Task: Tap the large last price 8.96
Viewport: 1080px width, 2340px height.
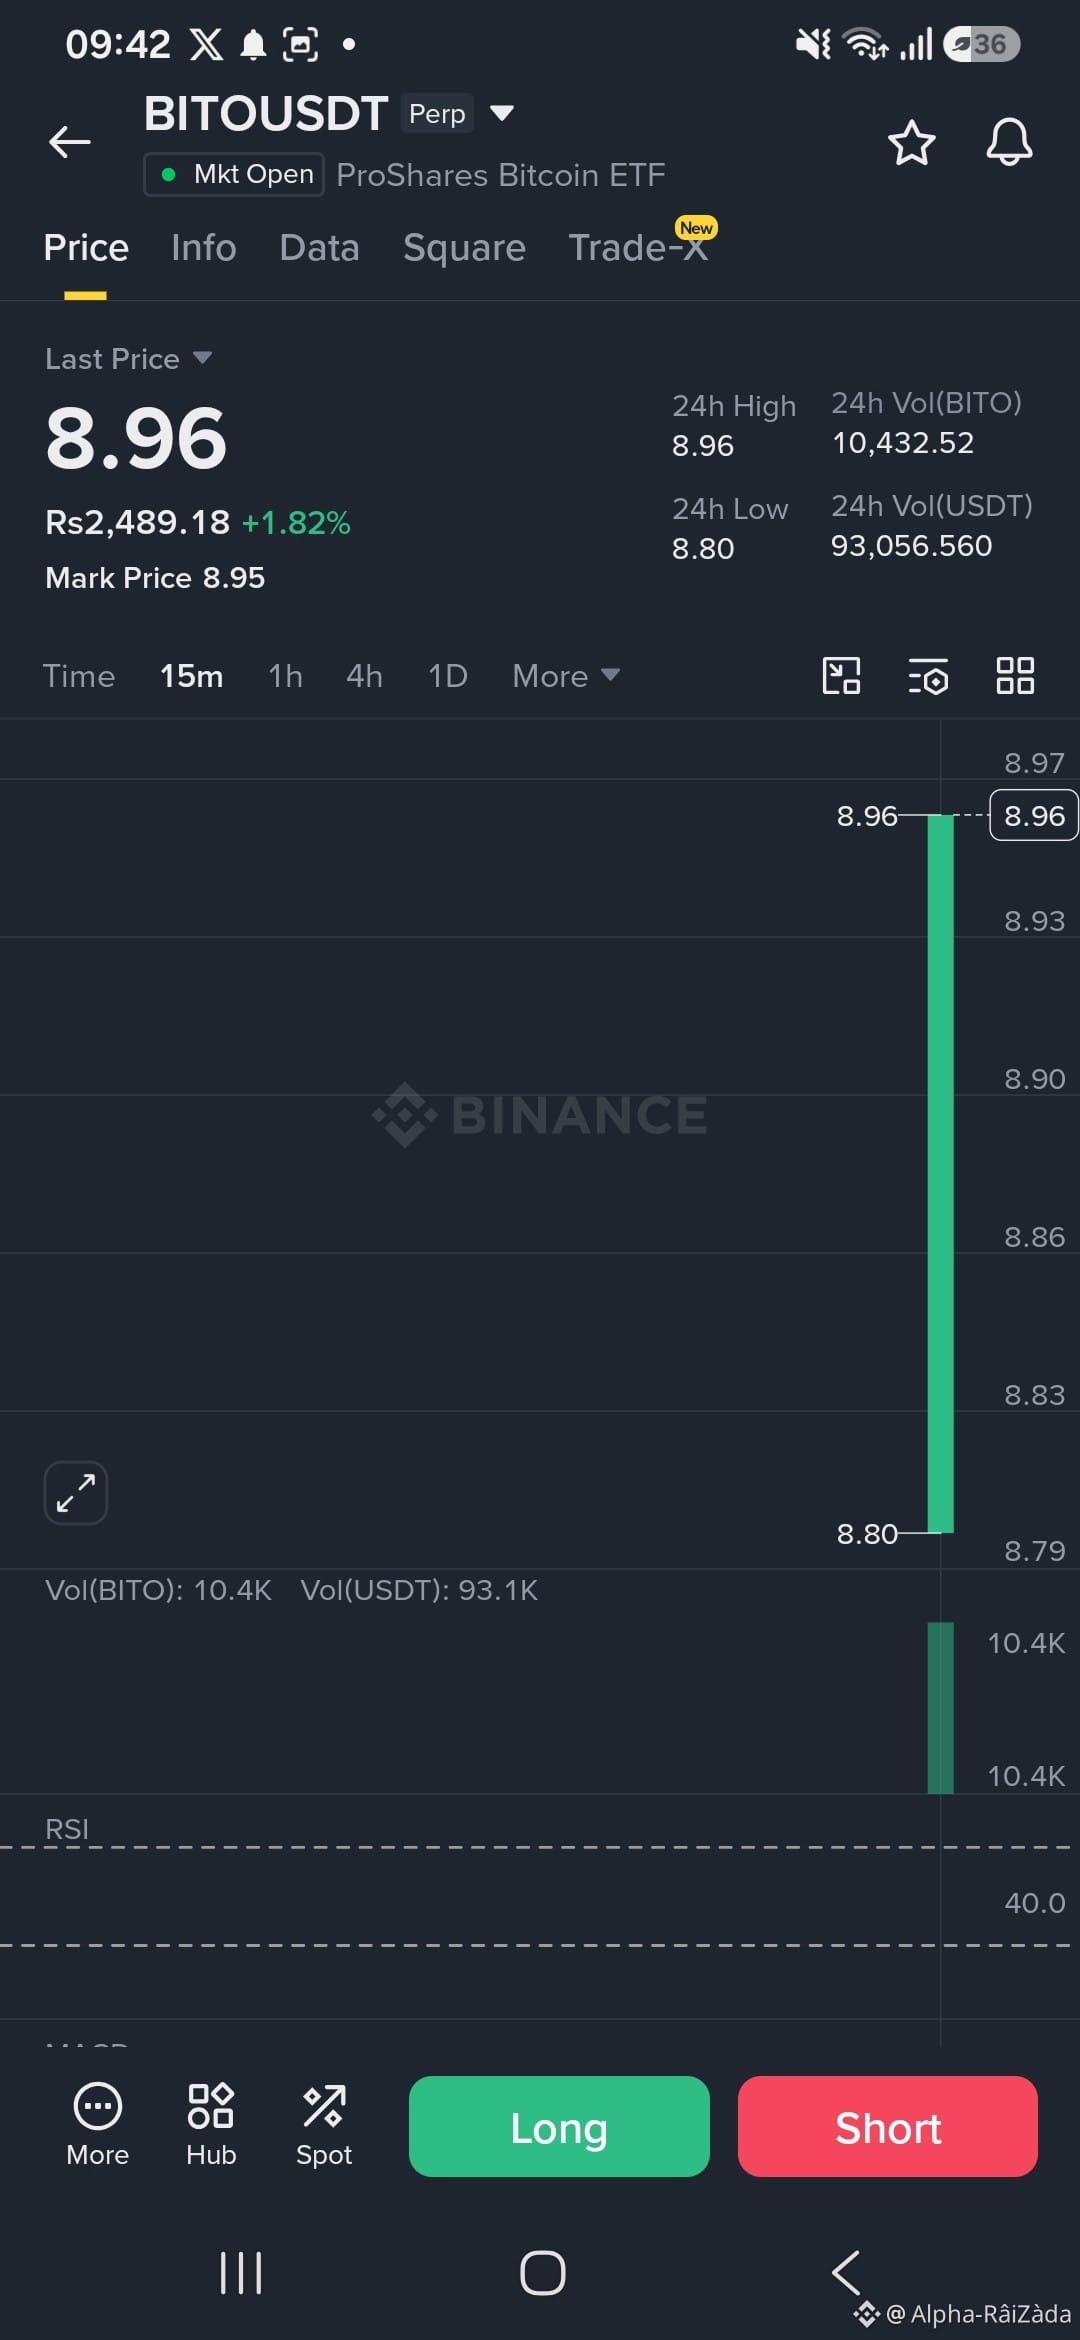Action: 137,438
